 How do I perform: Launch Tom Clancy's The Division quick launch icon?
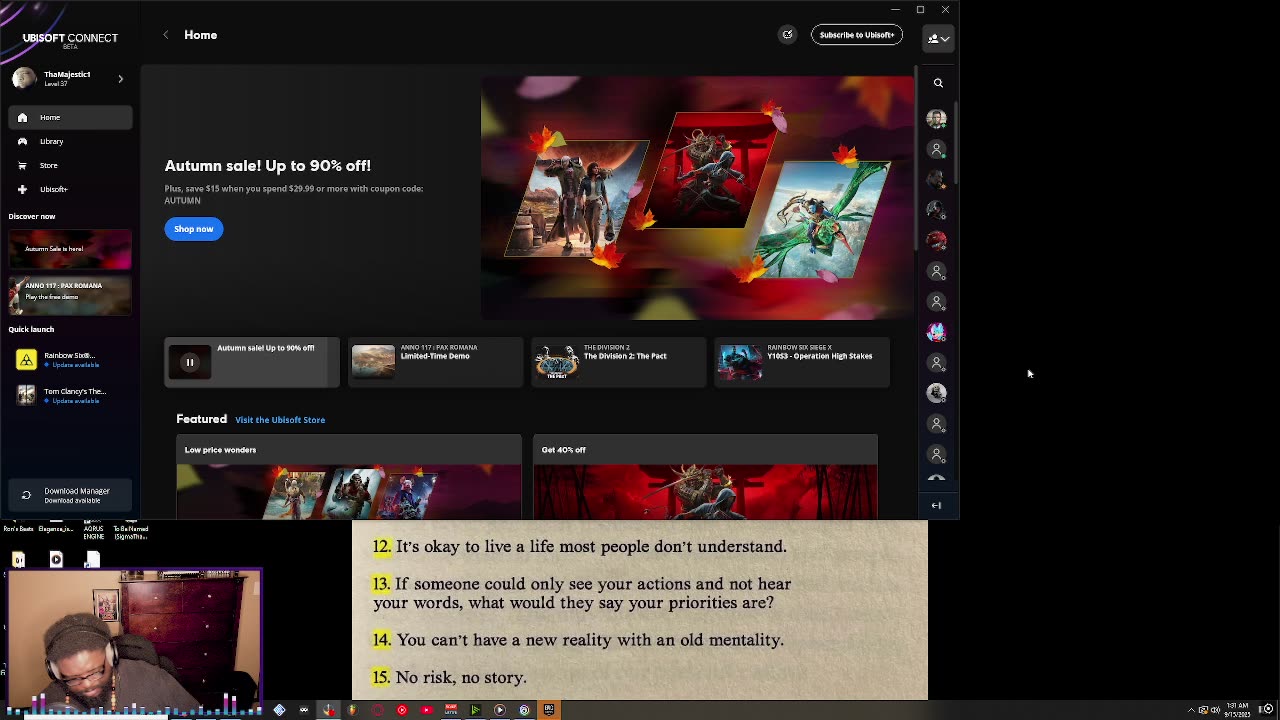coord(26,395)
